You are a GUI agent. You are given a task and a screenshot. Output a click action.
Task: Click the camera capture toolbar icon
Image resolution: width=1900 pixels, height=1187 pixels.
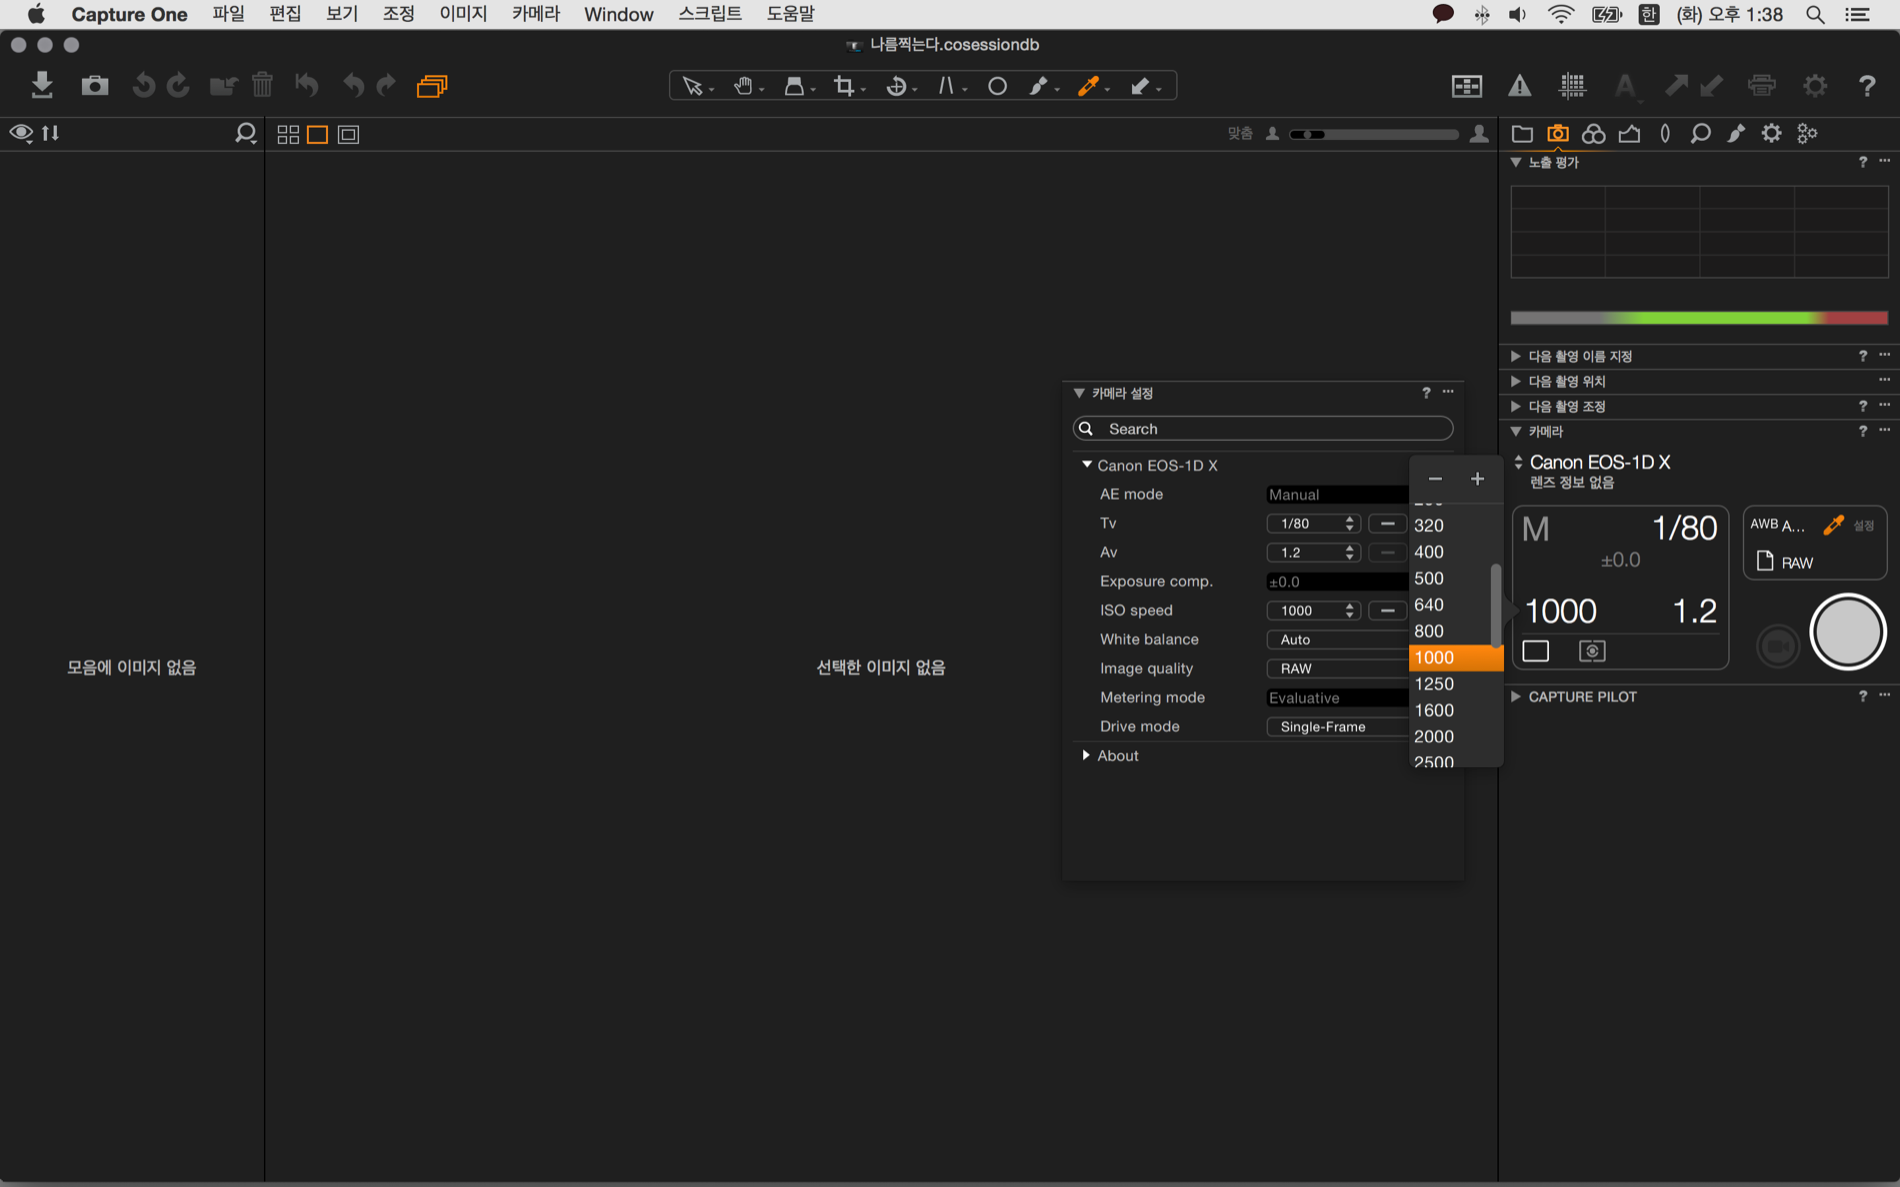95,85
